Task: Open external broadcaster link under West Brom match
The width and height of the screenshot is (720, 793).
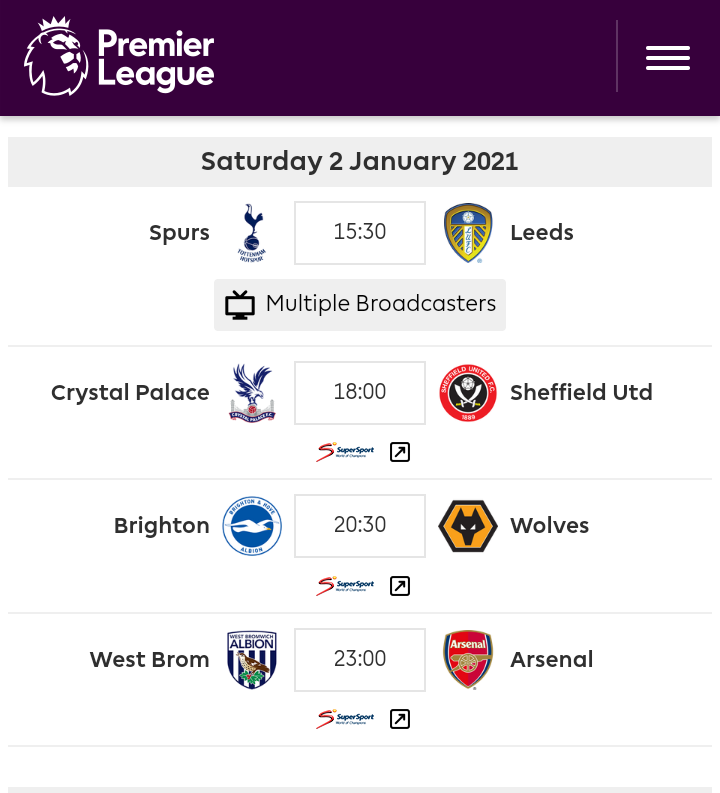Action: click(x=400, y=719)
